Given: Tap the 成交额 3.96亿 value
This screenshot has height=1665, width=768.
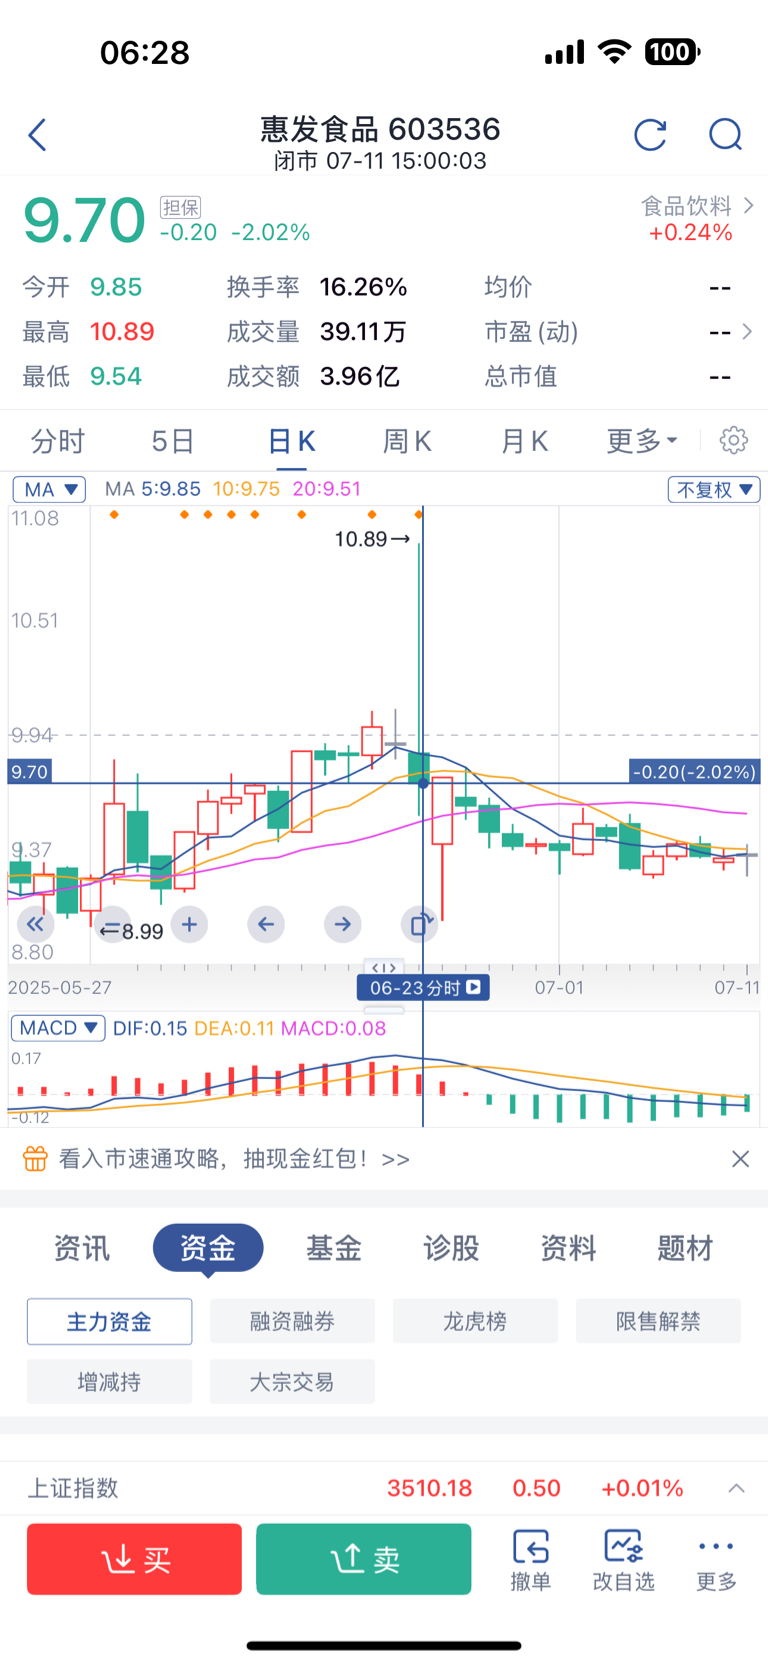Looking at the screenshot, I should click(x=360, y=376).
